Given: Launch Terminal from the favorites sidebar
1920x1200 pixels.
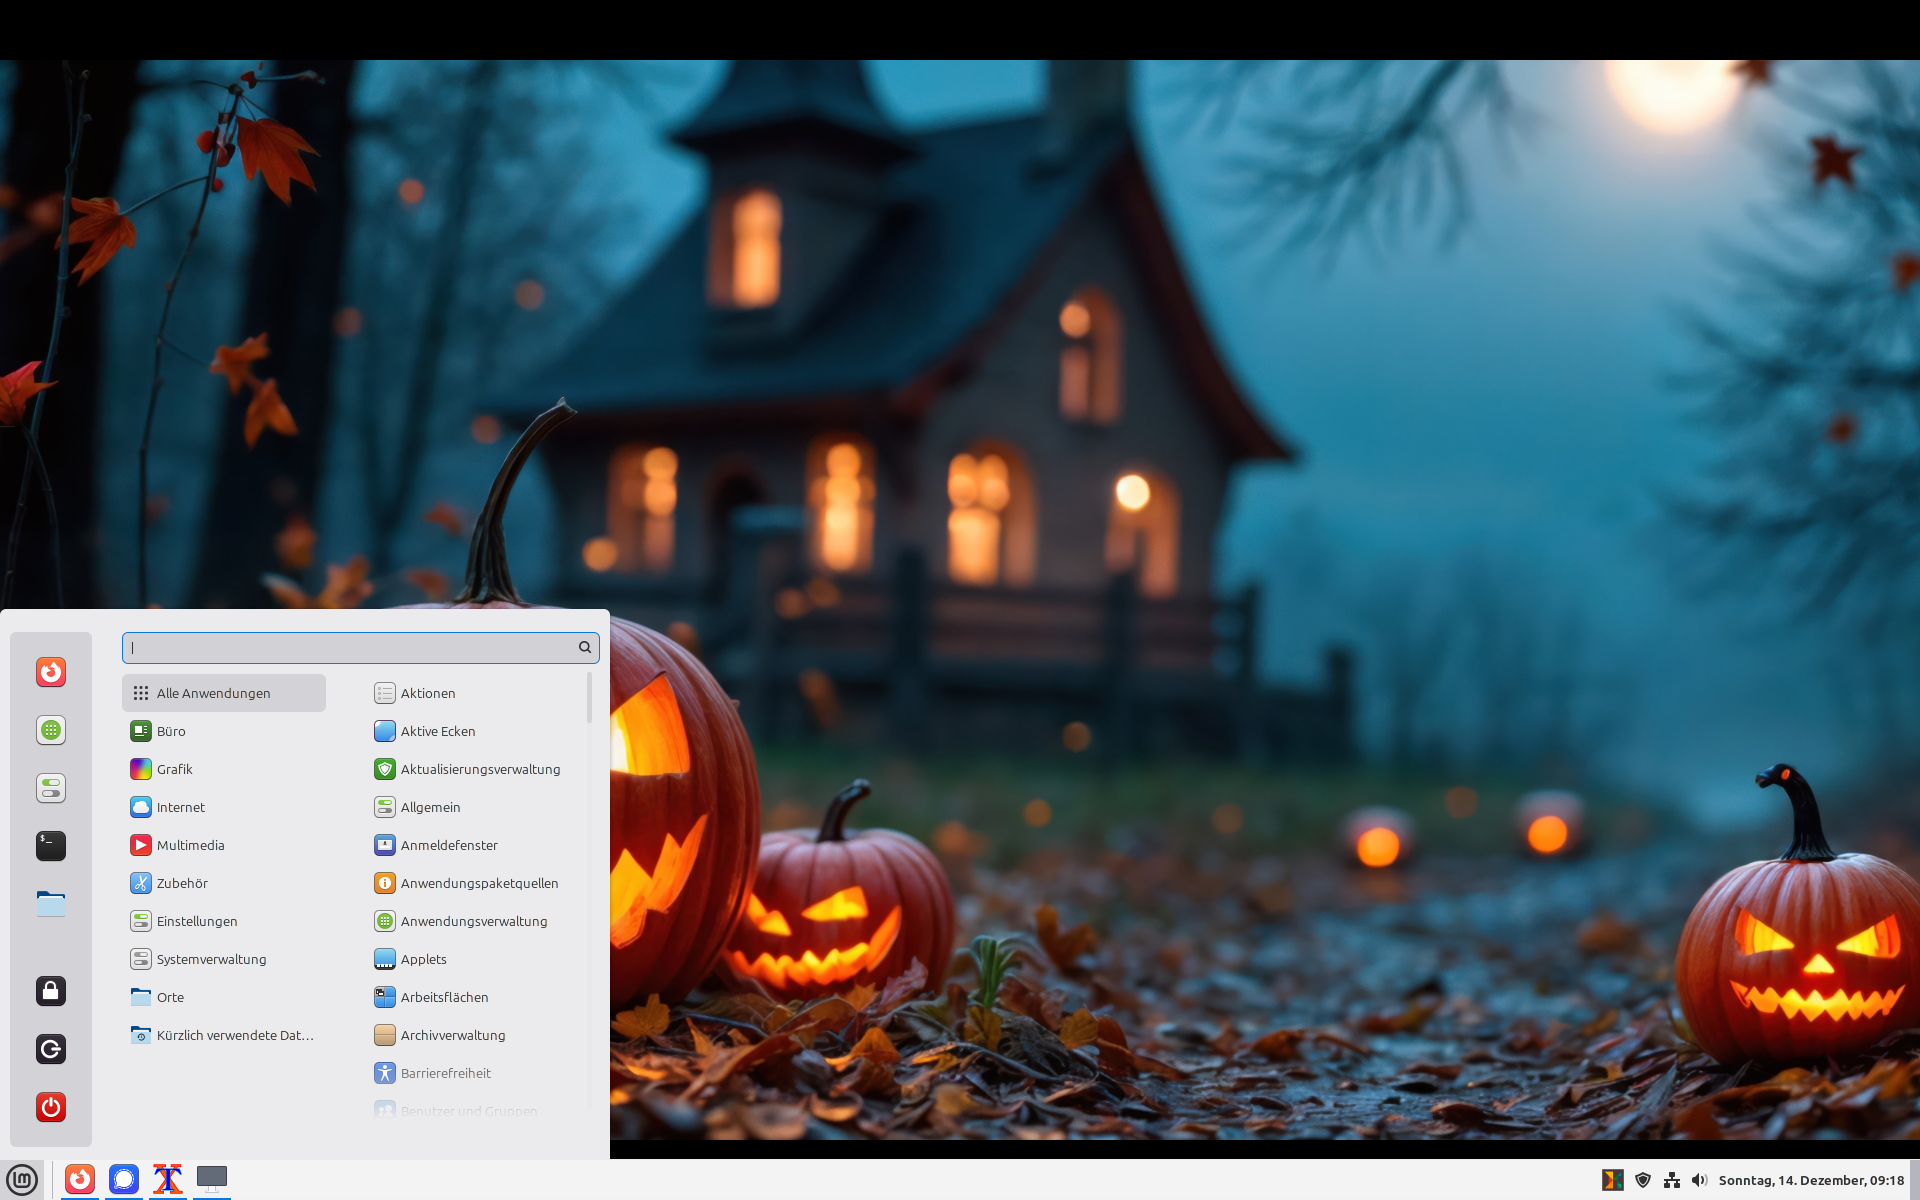Looking at the screenshot, I should tap(51, 846).
